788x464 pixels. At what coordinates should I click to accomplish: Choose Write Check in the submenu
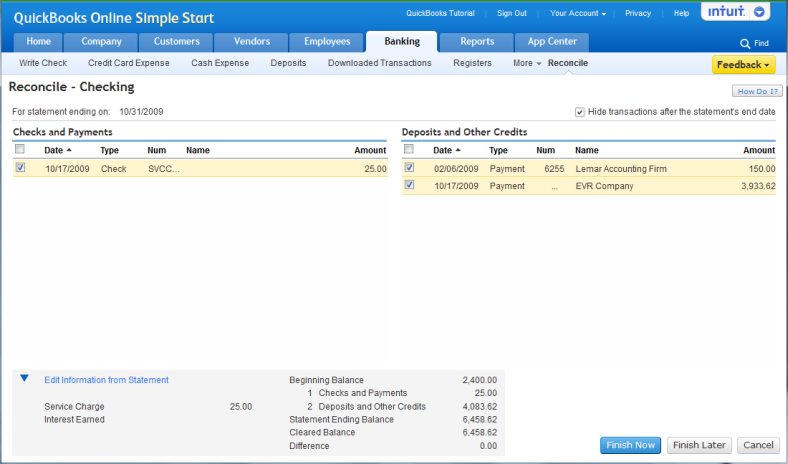tap(43, 63)
